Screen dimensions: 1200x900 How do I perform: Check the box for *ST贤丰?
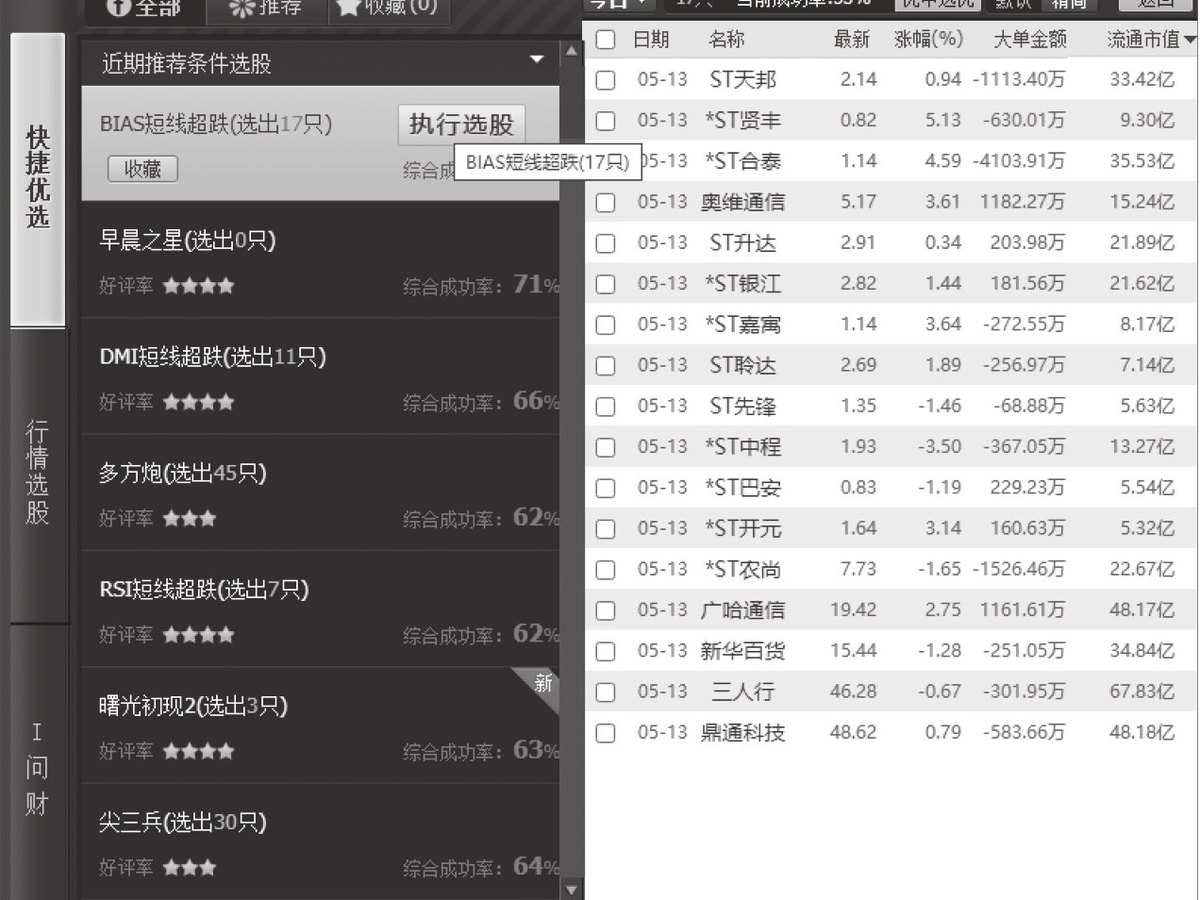pos(605,122)
